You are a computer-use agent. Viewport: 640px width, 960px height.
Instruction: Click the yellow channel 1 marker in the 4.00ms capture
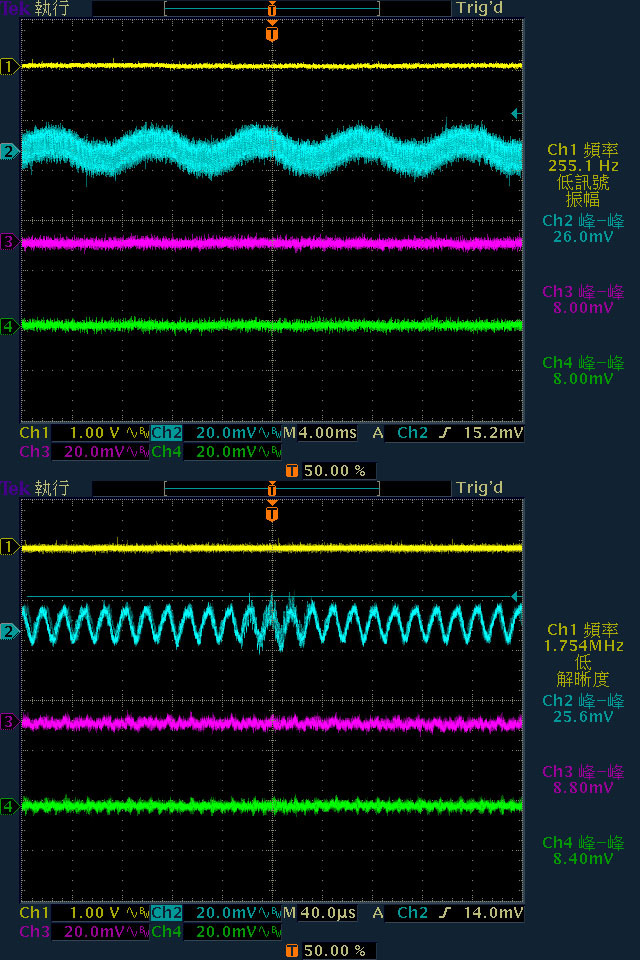point(9,66)
